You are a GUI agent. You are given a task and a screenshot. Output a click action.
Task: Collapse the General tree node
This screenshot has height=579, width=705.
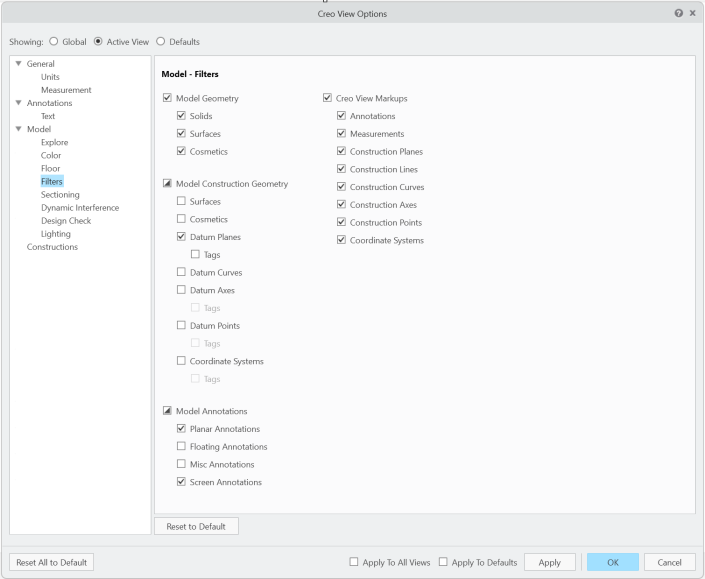[19, 63]
